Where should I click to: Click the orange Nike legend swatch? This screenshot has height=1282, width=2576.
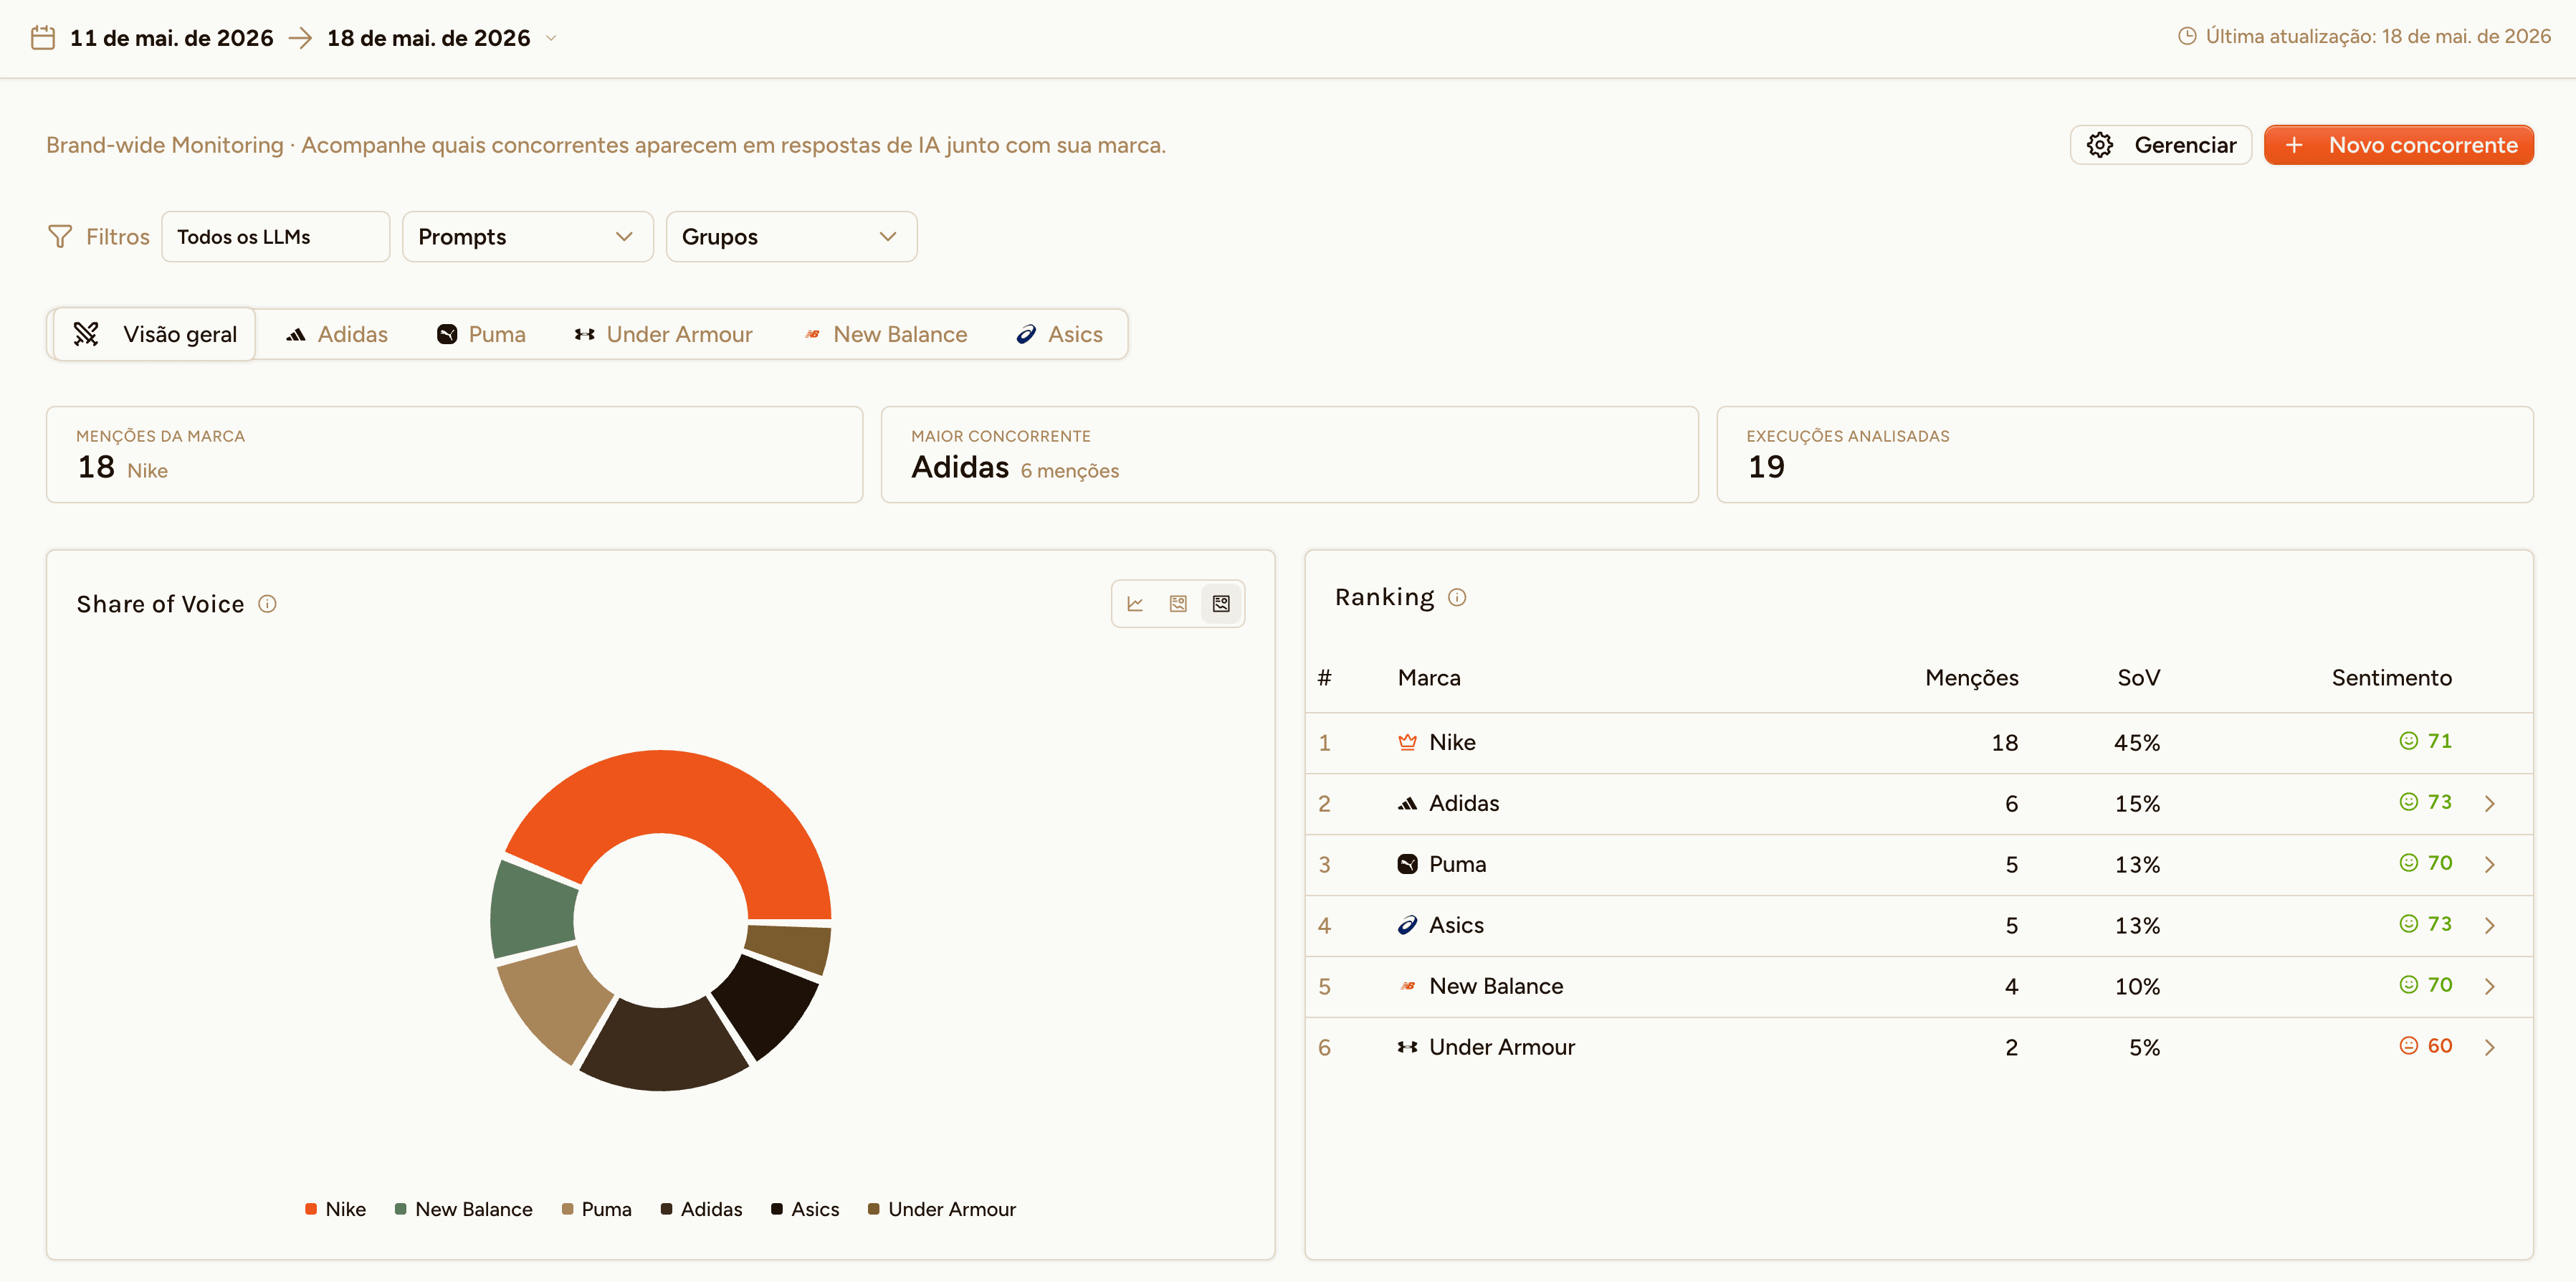click(x=311, y=1209)
